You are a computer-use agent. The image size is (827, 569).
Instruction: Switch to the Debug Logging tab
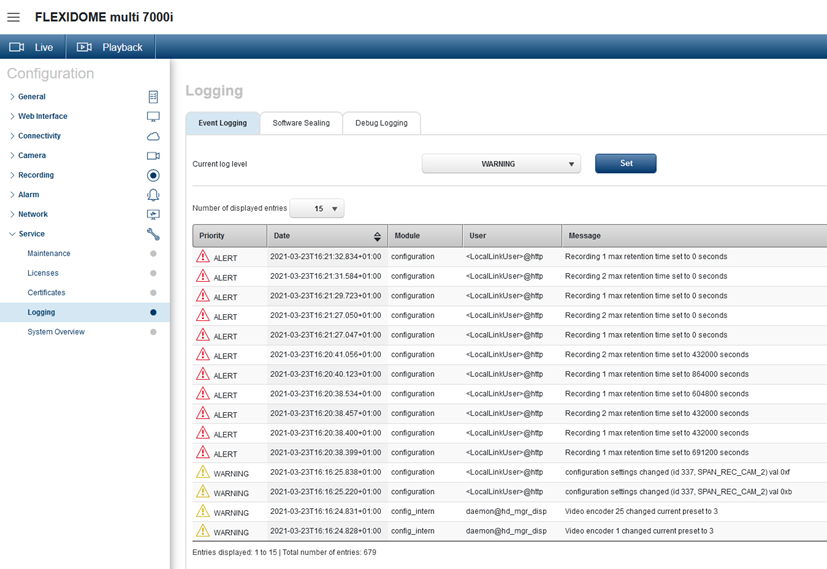click(381, 123)
